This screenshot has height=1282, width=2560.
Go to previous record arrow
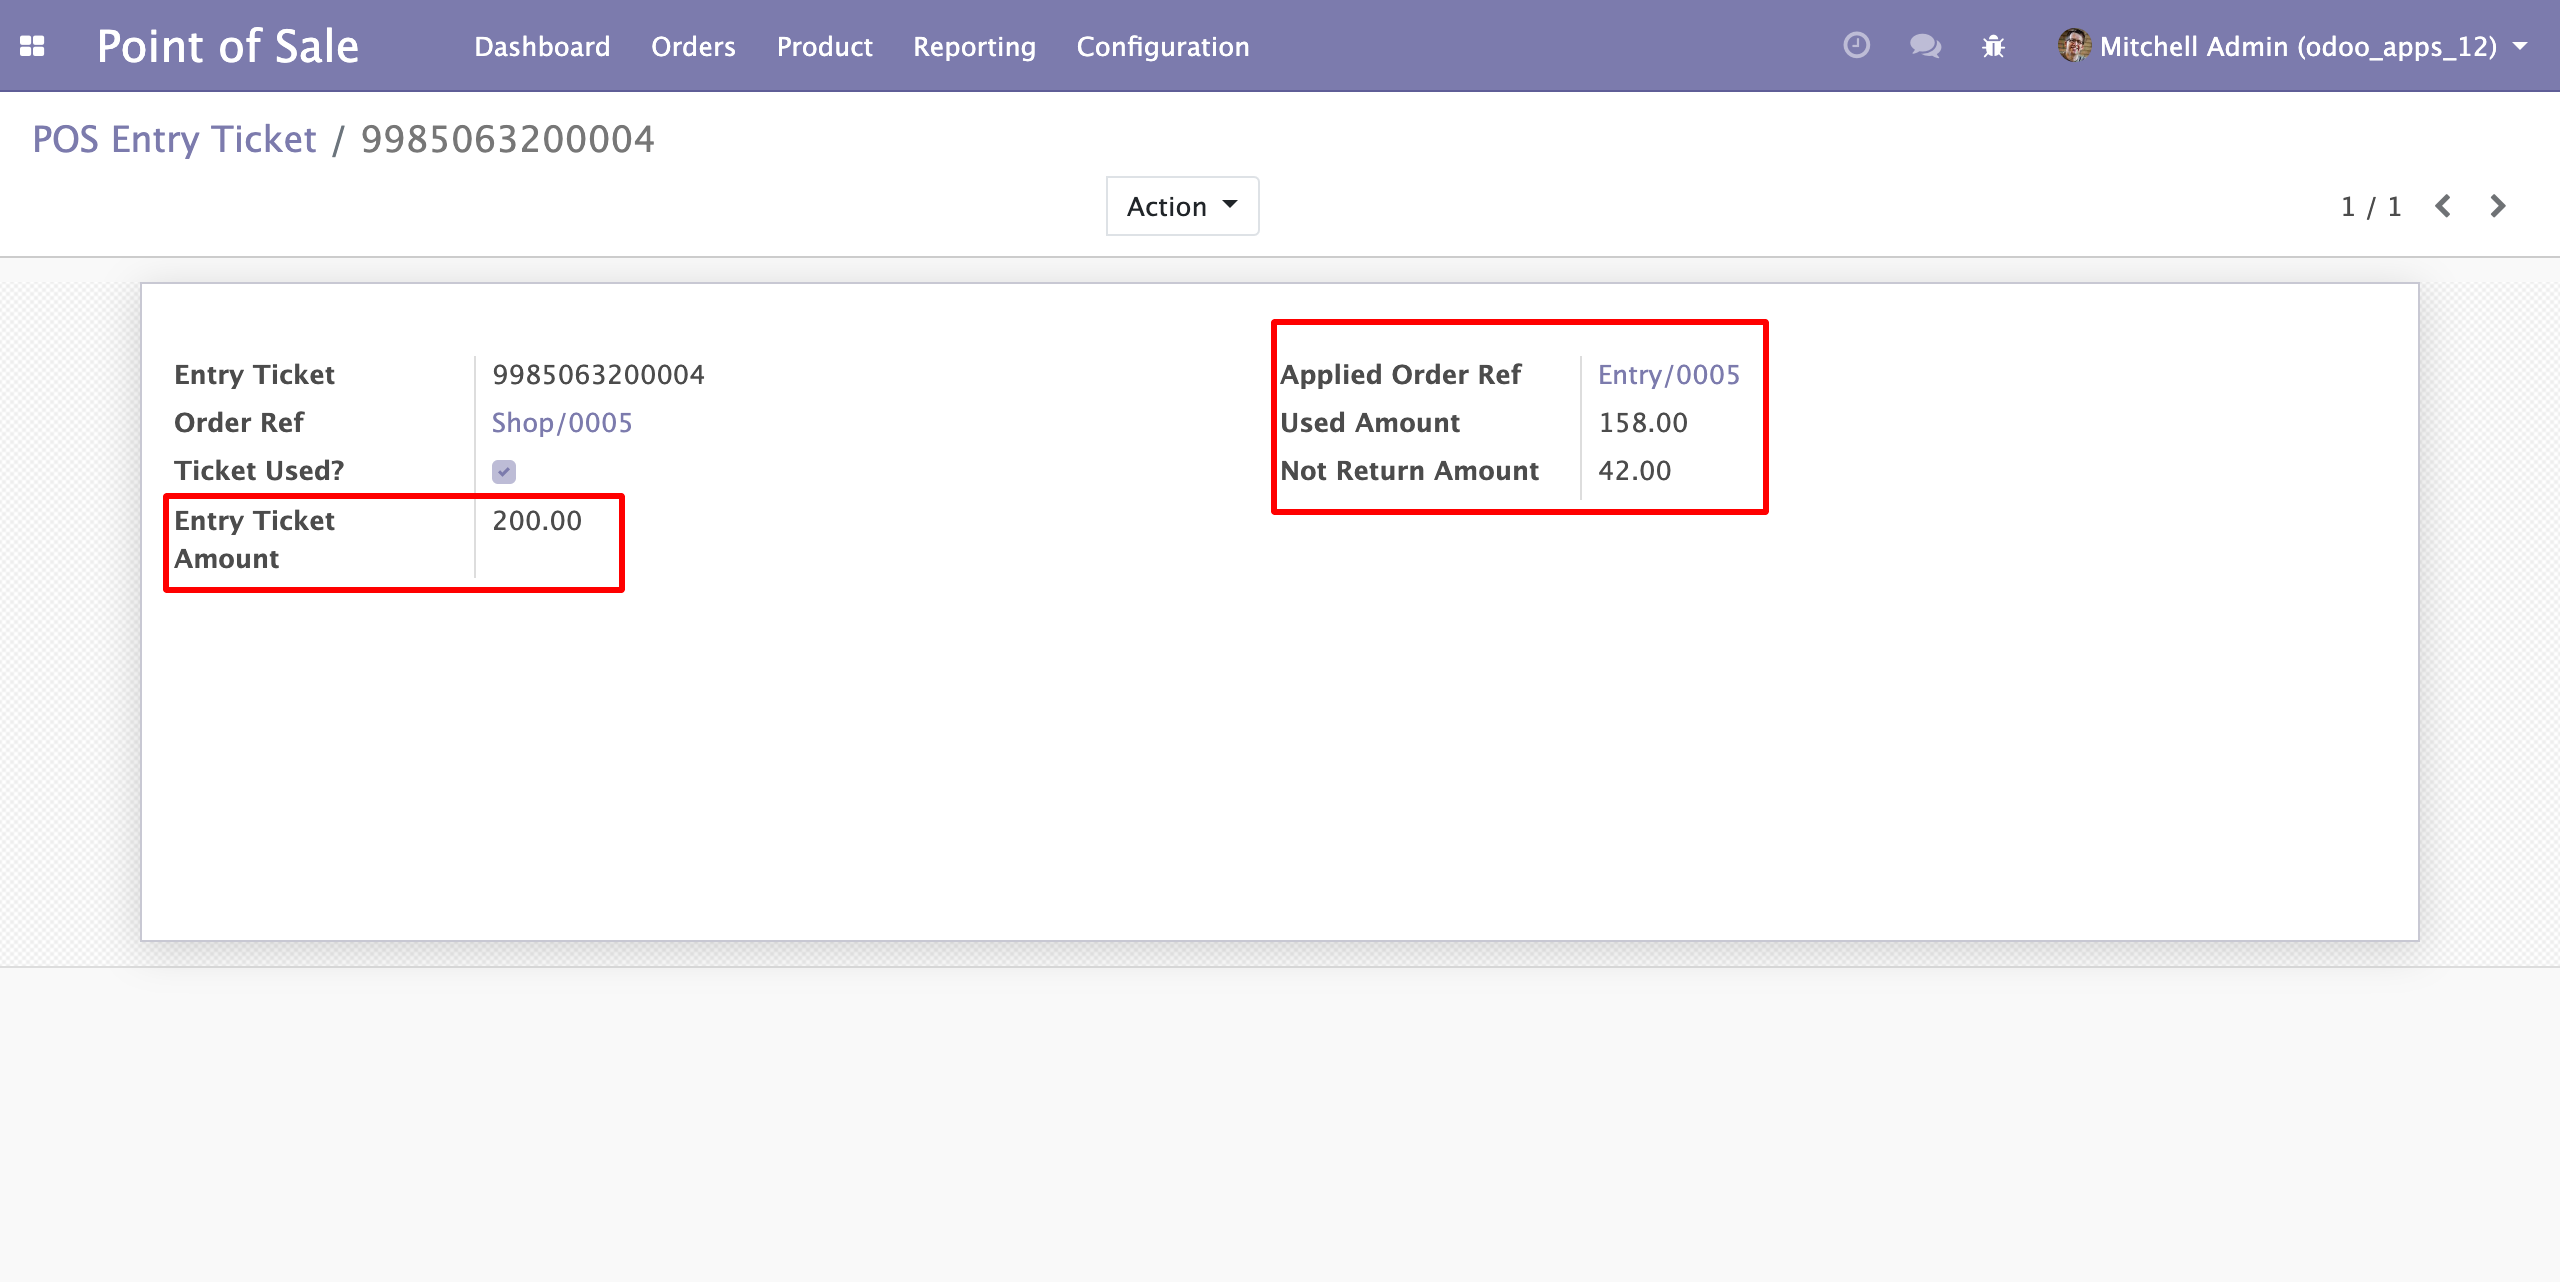click(2443, 206)
